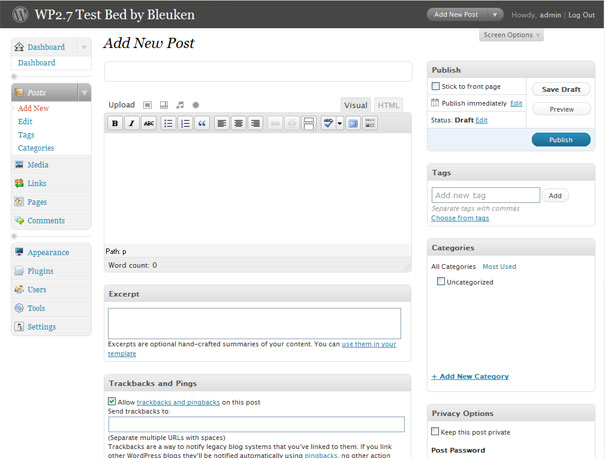Align text center
The height and width of the screenshot is (458, 605).
239,123
